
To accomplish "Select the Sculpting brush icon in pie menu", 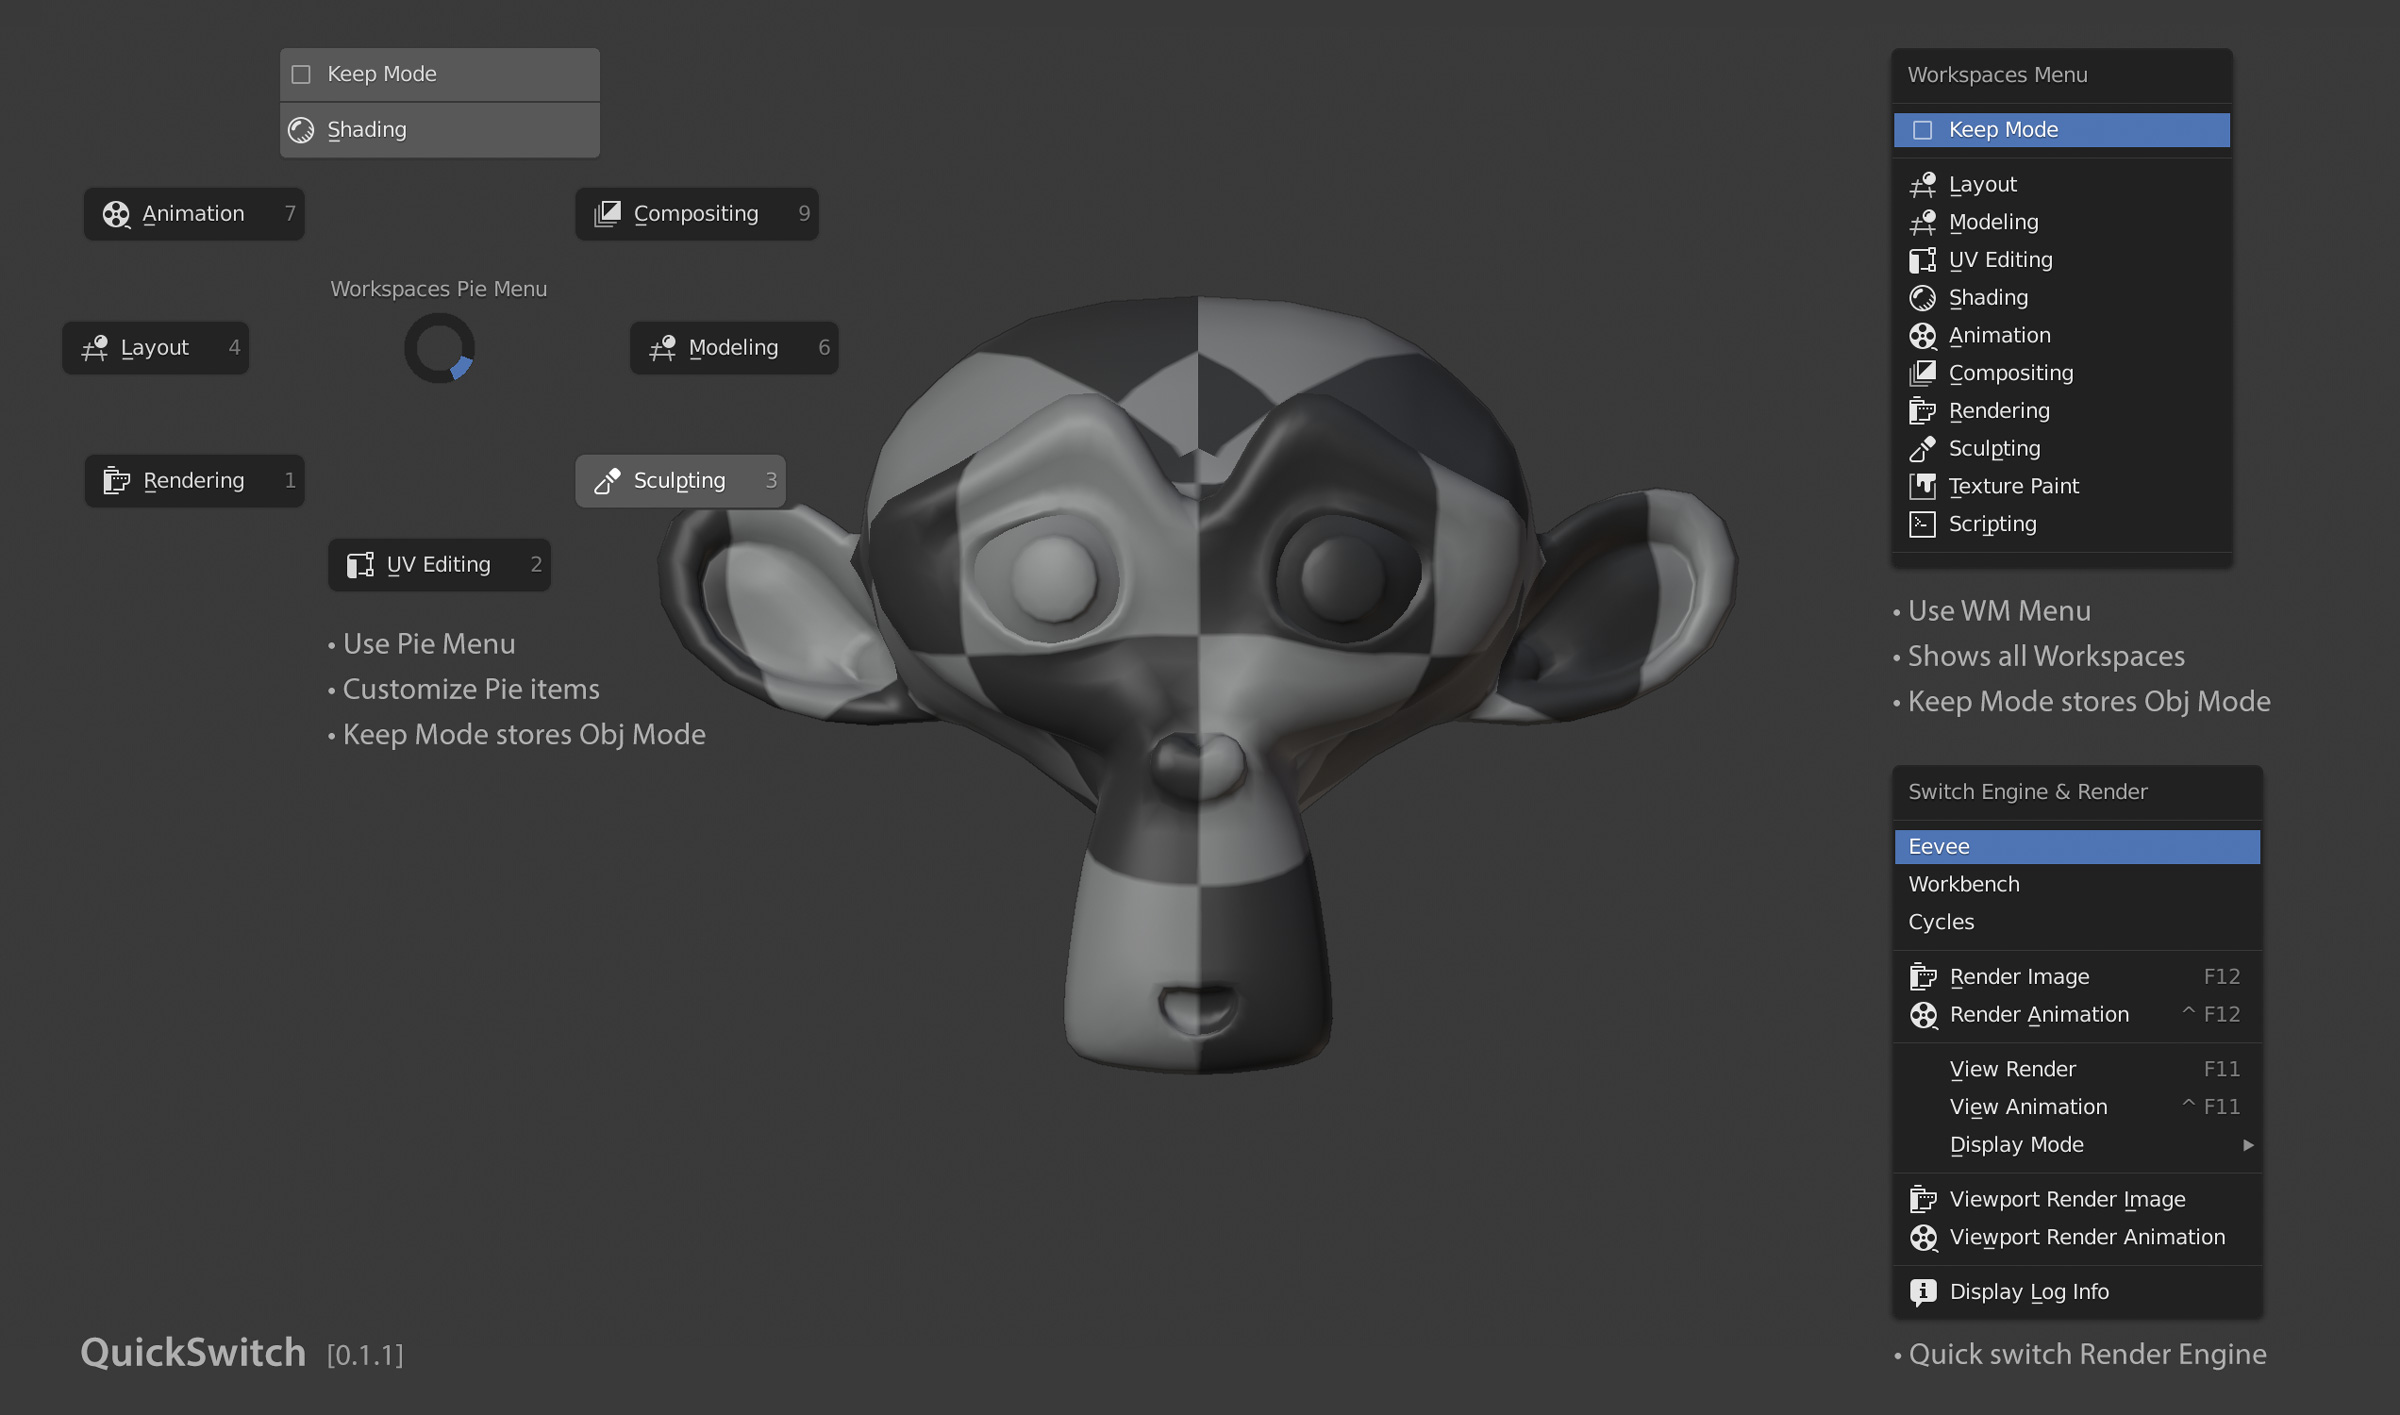I will tap(607, 481).
